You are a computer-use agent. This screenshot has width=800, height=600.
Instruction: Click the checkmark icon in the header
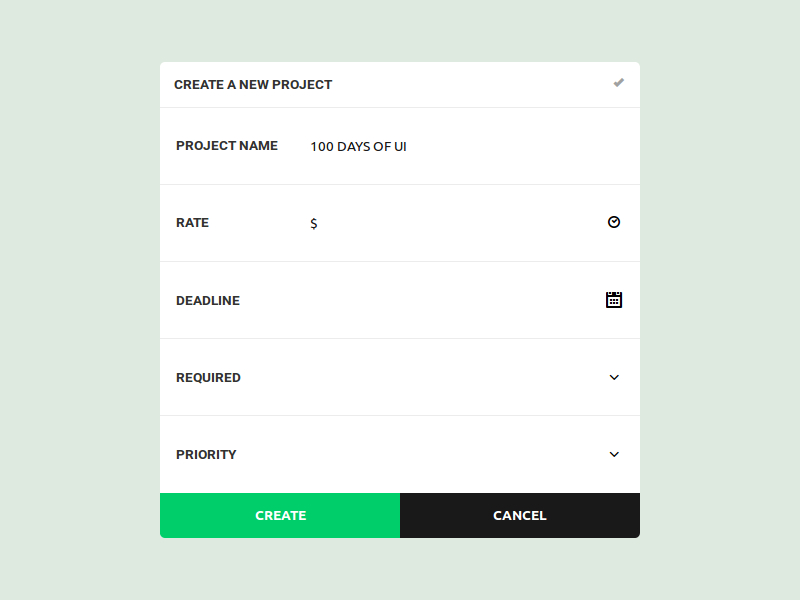[619, 83]
